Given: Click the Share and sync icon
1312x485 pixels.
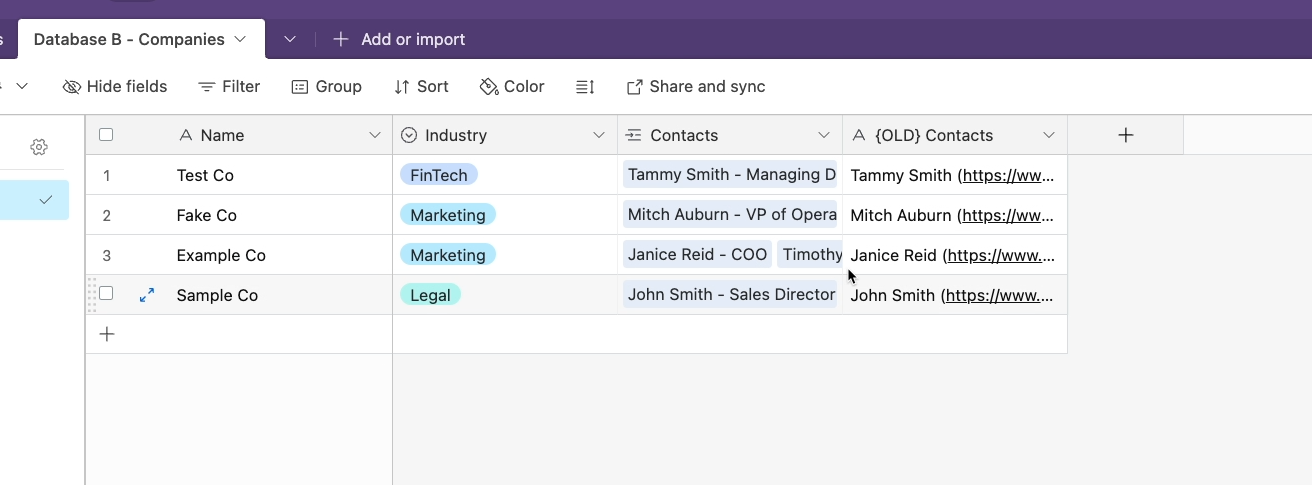Looking at the screenshot, I should [634, 87].
